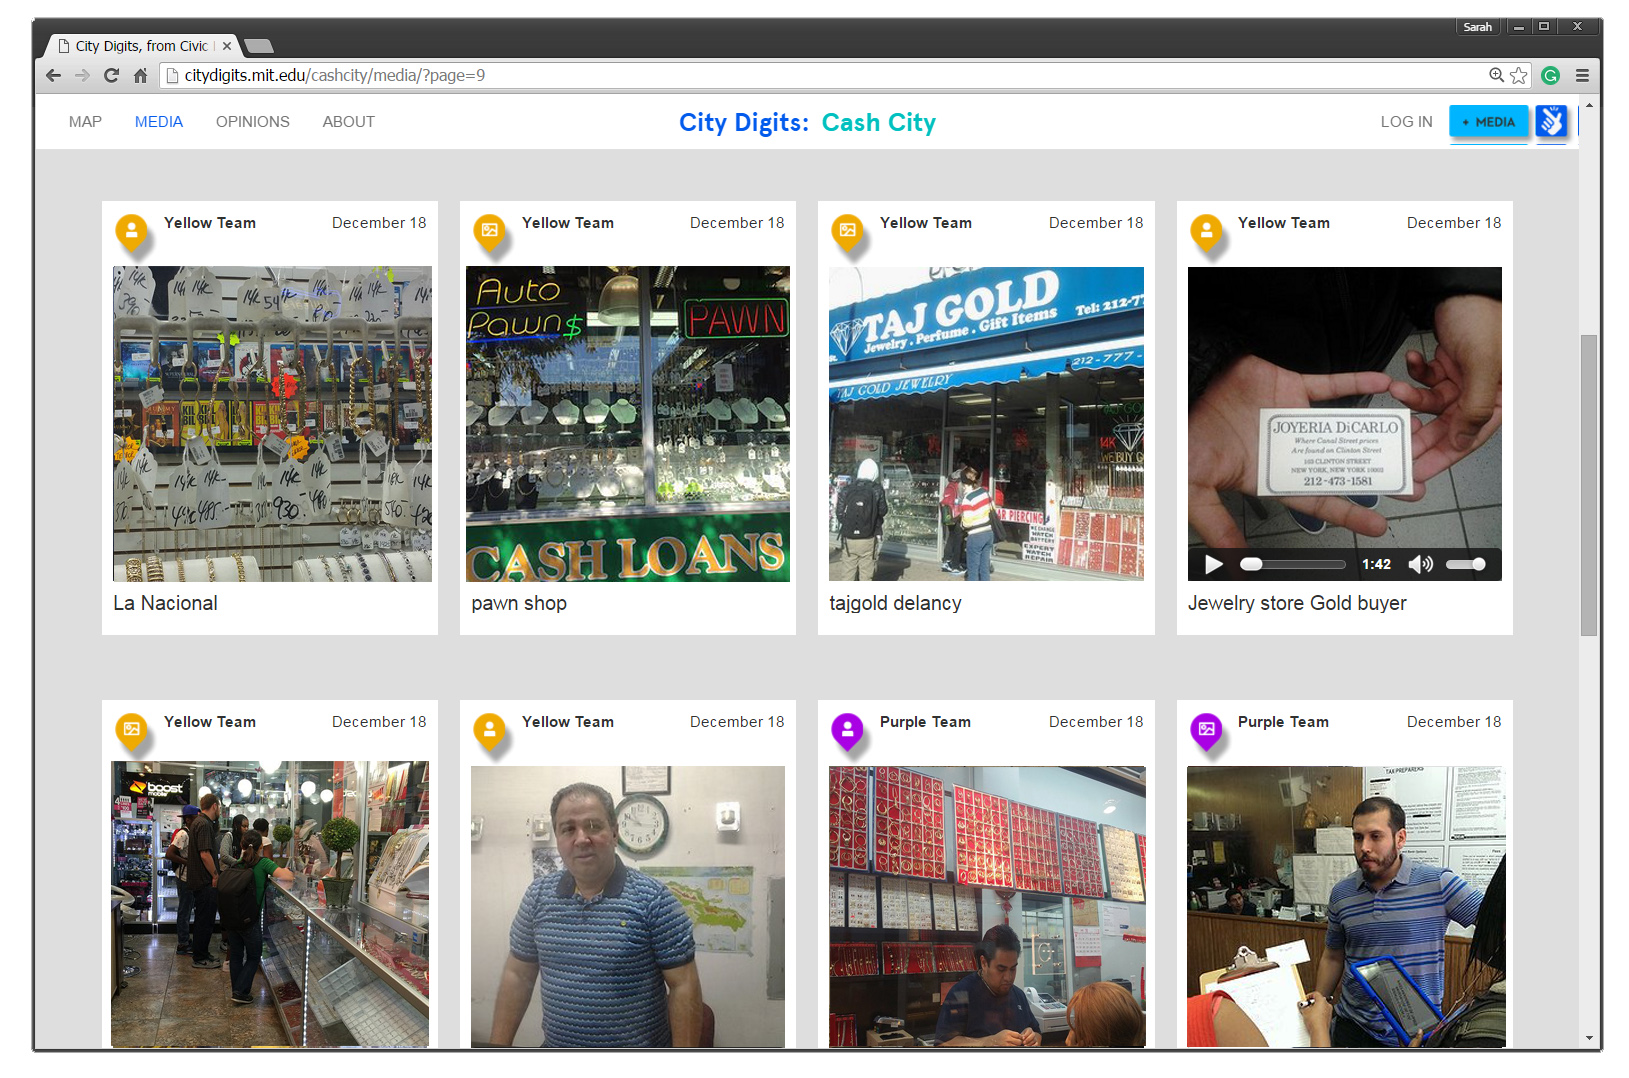
Task: Click the purple person pin on Purple Team card
Action: (x=847, y=731)
